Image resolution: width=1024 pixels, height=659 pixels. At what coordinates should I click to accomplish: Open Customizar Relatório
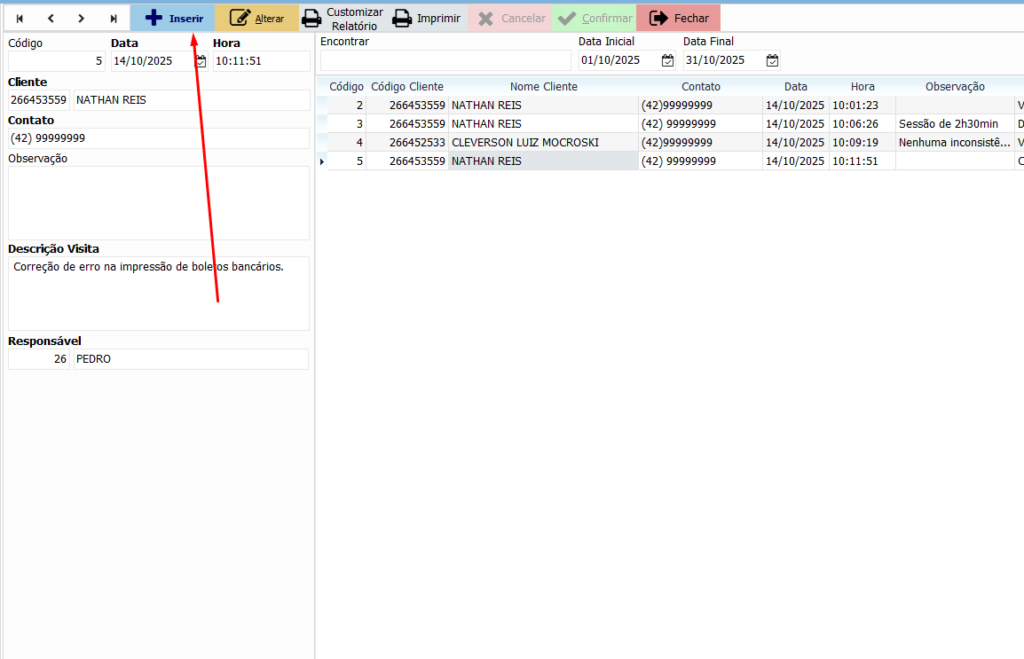[343, 18]
